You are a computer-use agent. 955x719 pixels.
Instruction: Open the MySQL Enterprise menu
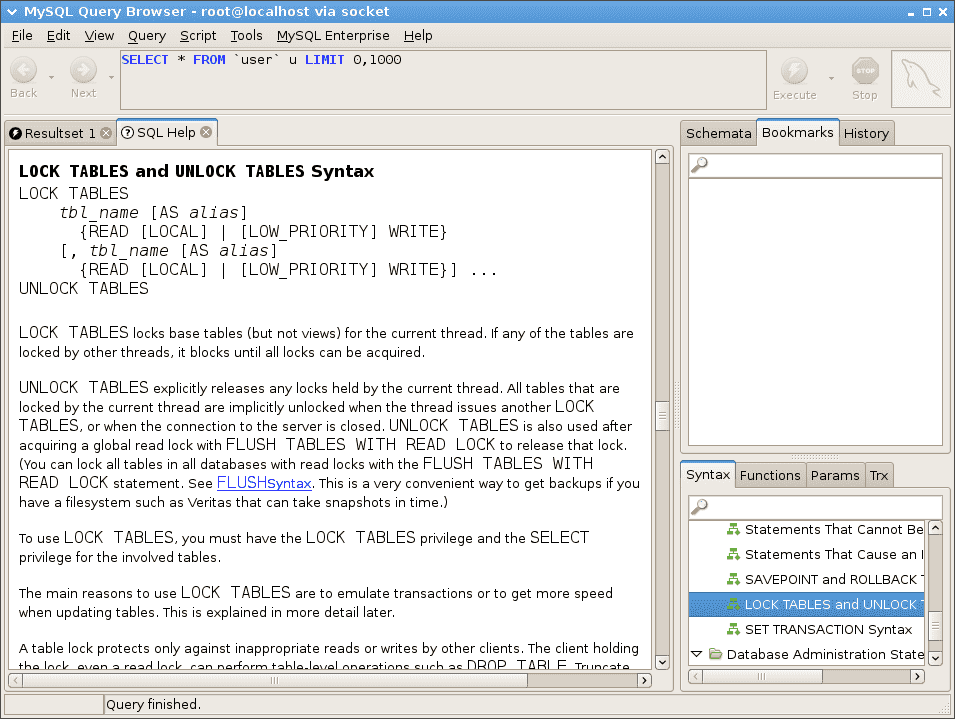pos(333,36)
